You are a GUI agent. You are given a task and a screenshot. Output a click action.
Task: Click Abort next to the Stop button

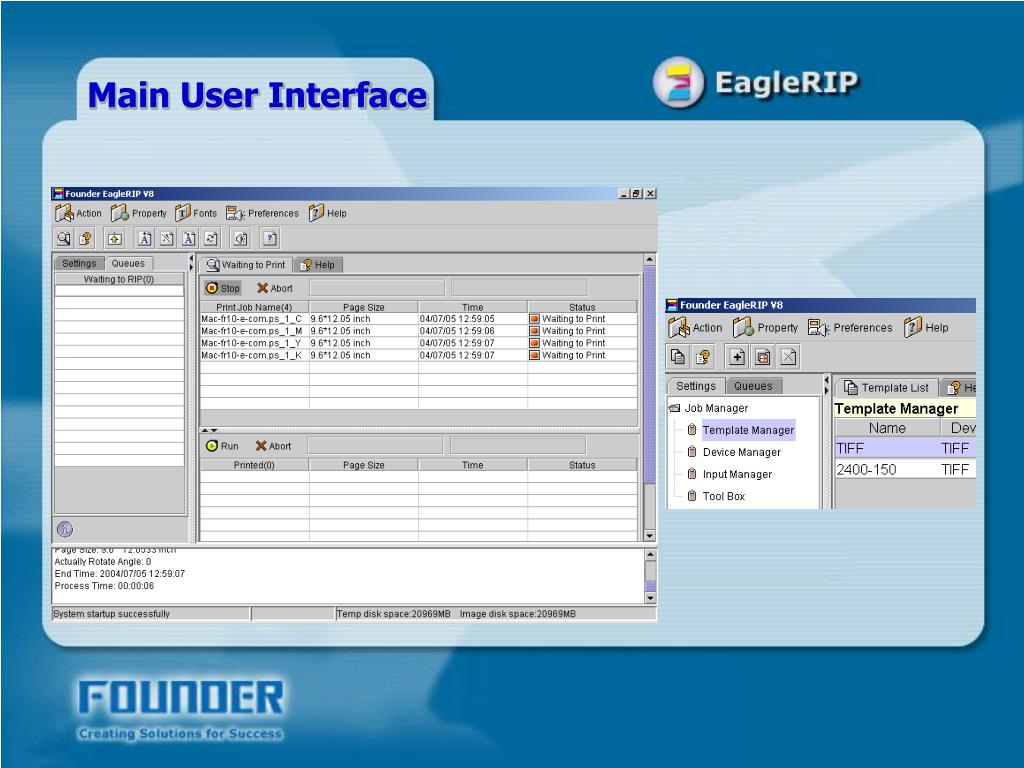[x=275, y=288]
